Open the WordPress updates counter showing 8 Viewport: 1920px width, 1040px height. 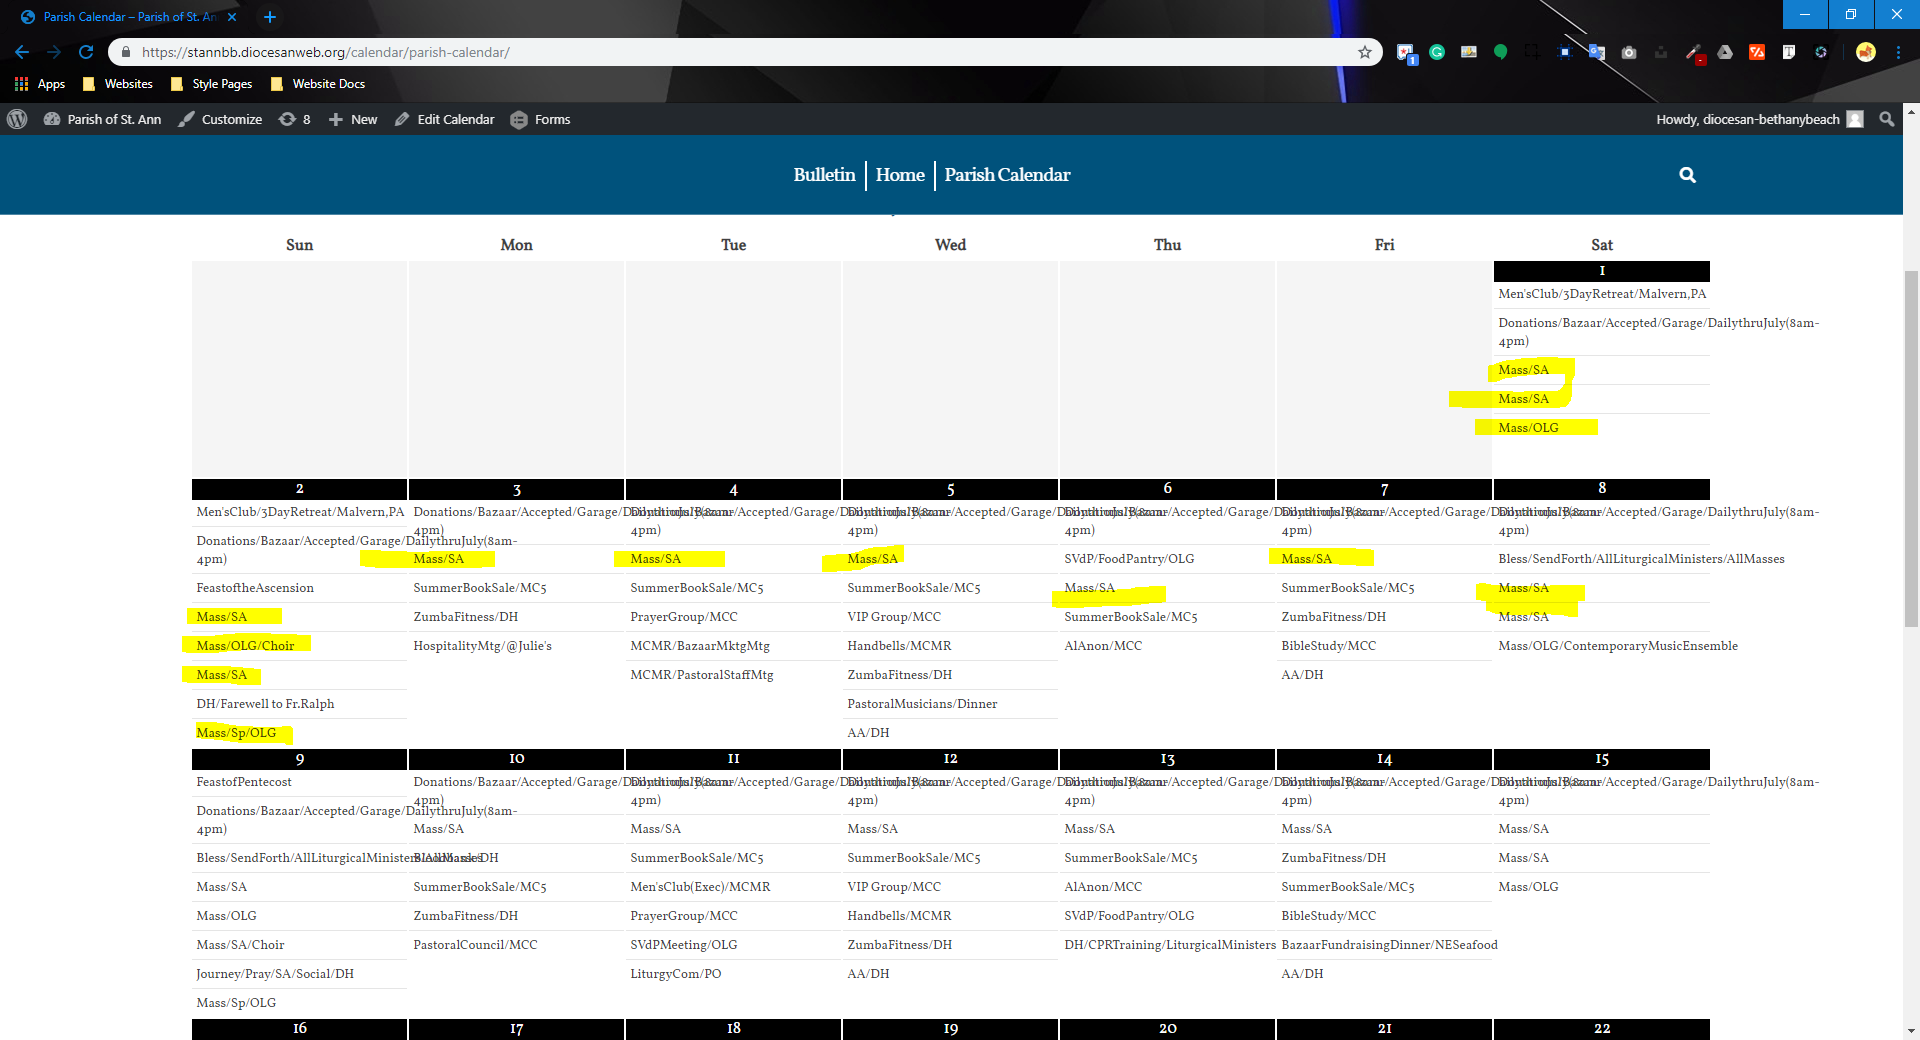295,119
